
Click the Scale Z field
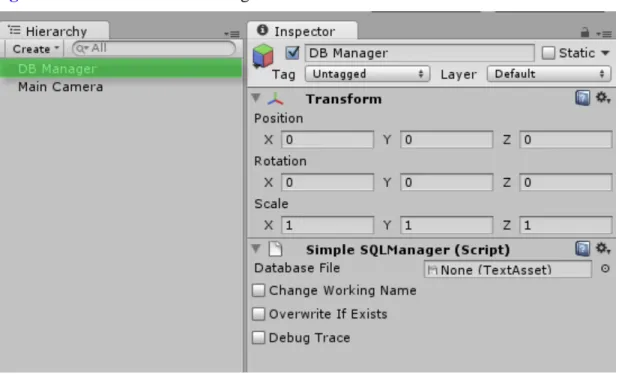[566, 225]
